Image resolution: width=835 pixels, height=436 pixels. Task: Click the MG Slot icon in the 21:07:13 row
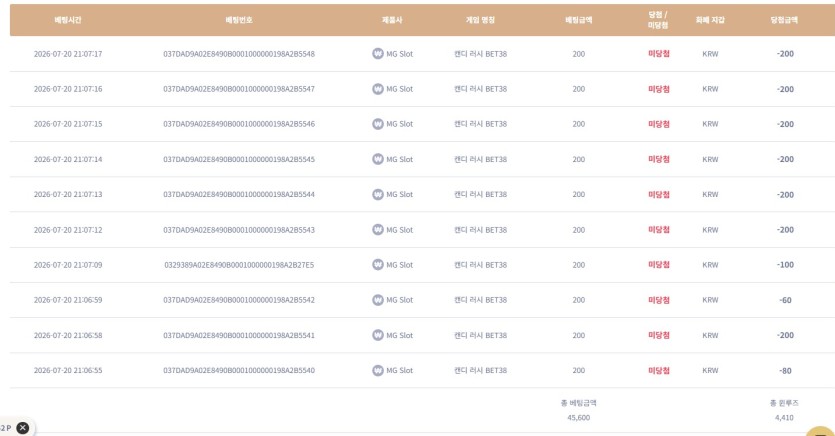(x=378, y=194)
